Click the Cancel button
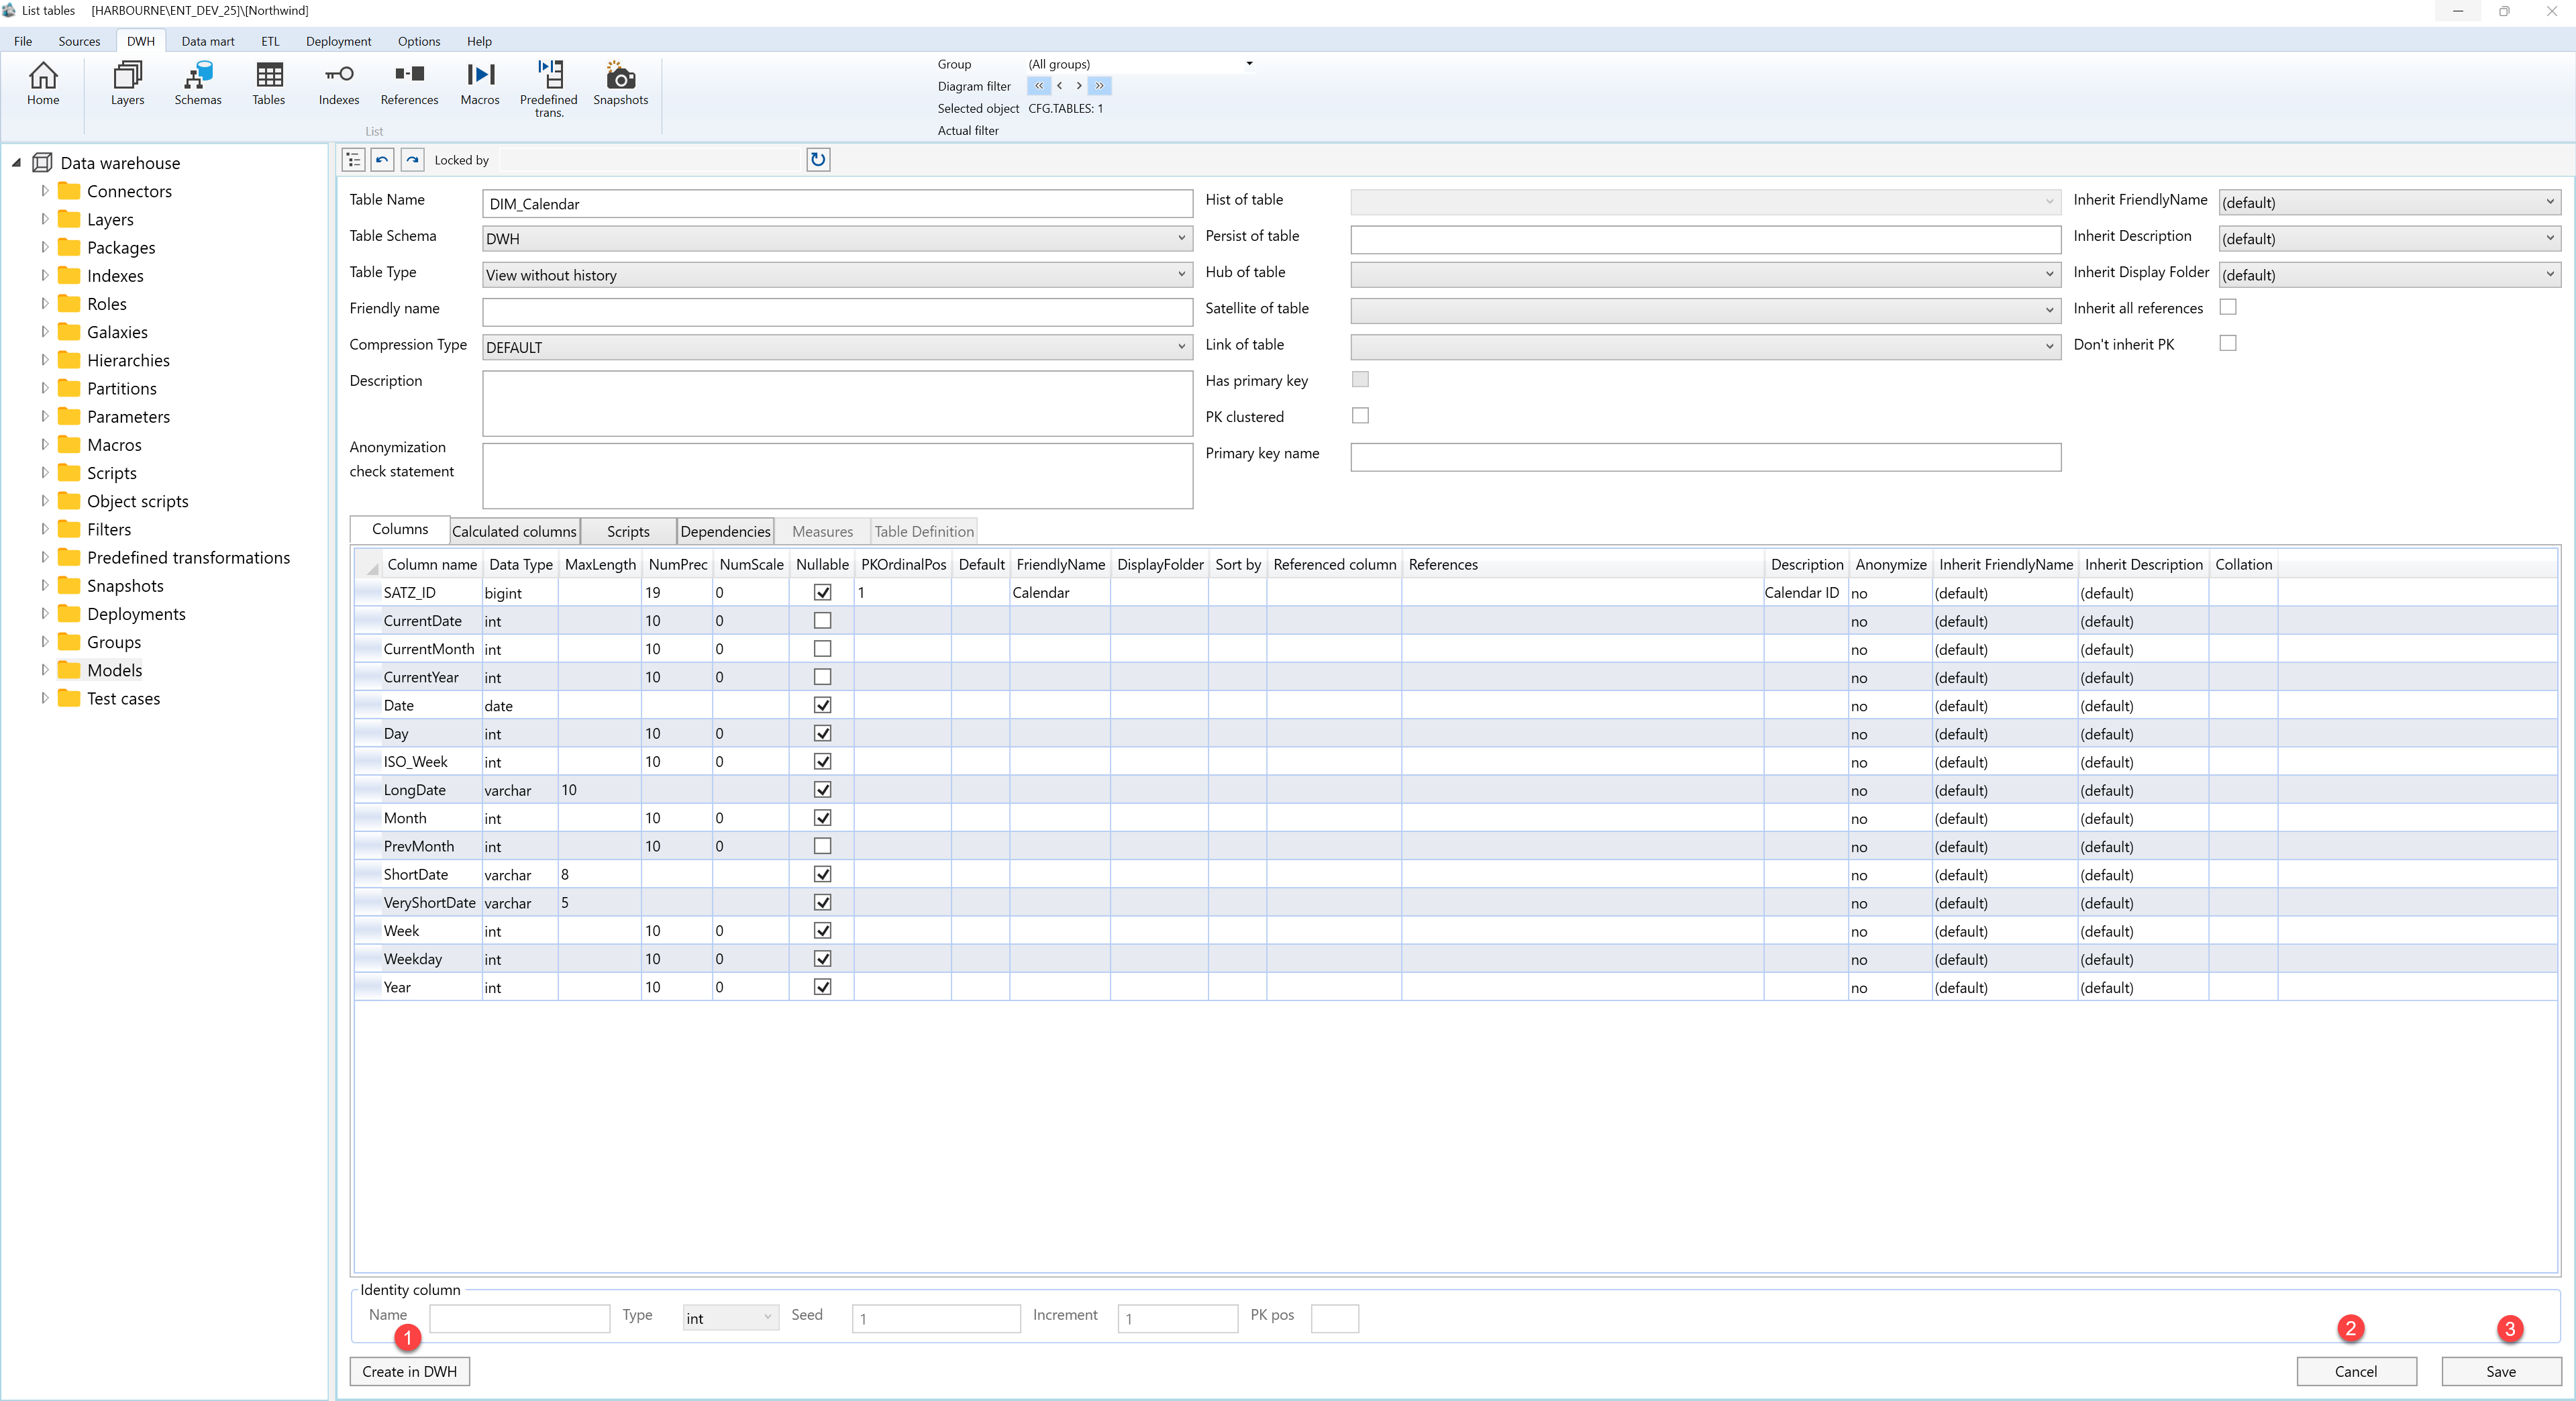The height and width of the screenshot is (1401, 2576). pos(2356,1371)
